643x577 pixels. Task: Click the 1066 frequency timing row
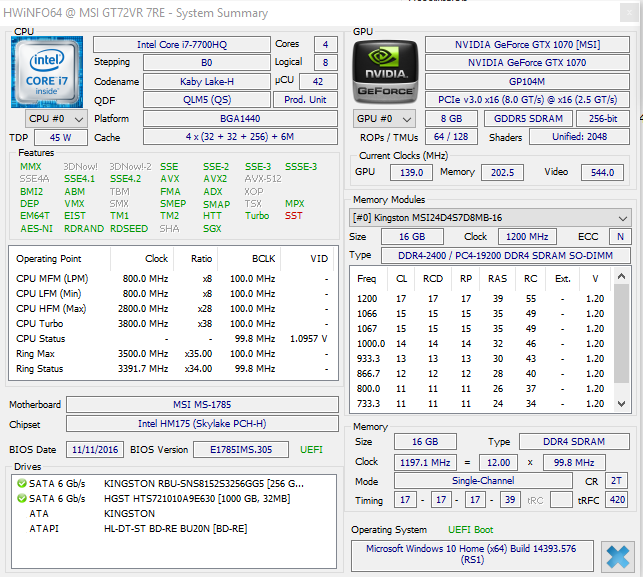[x=481, y=314]
